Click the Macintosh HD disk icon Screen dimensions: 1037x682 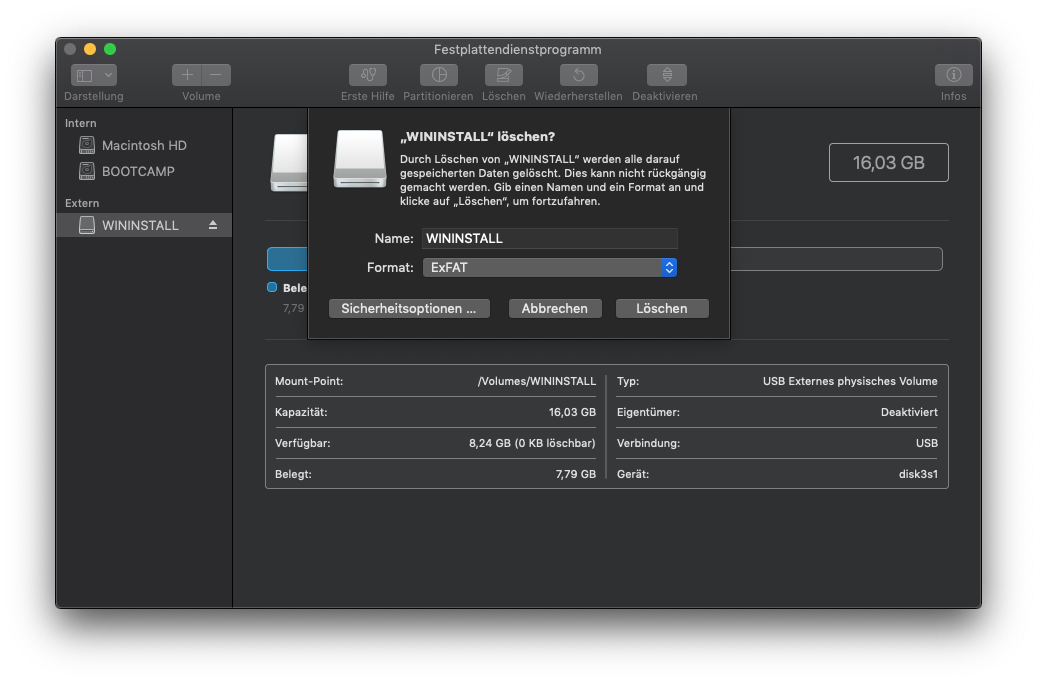point(87,146)
